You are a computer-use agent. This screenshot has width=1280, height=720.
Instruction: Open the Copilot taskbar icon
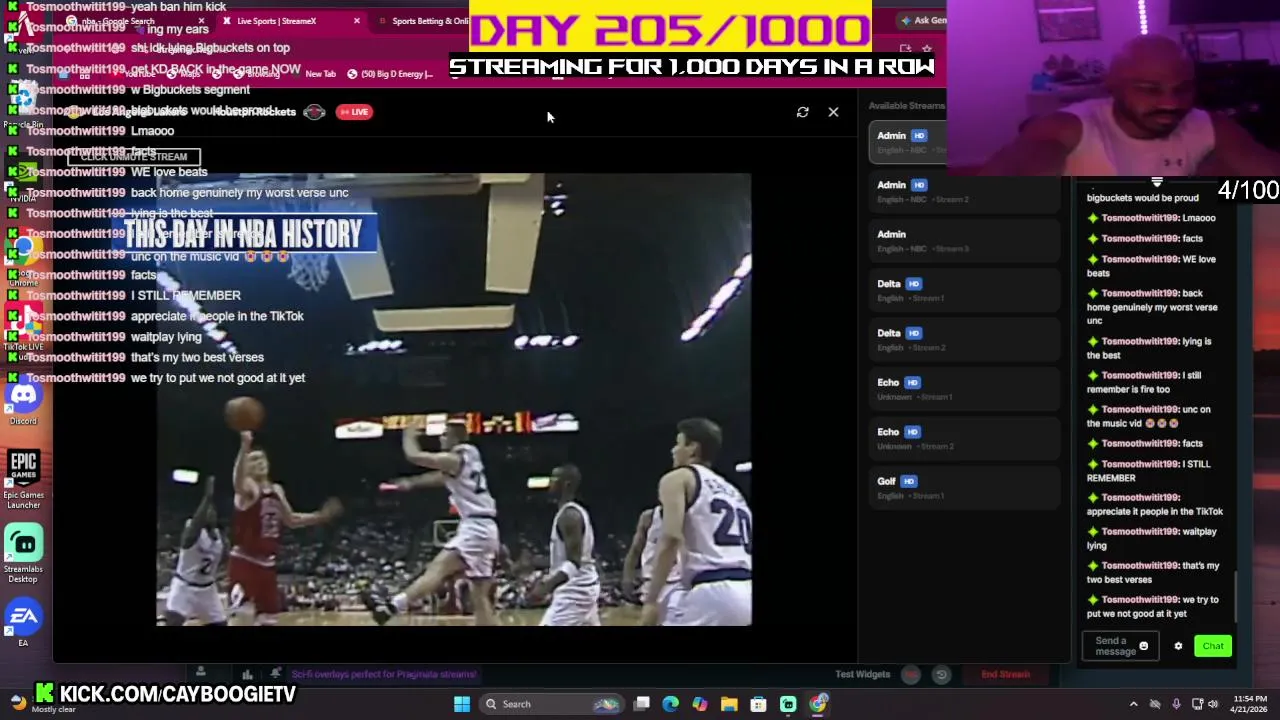(x=700, y=704)
